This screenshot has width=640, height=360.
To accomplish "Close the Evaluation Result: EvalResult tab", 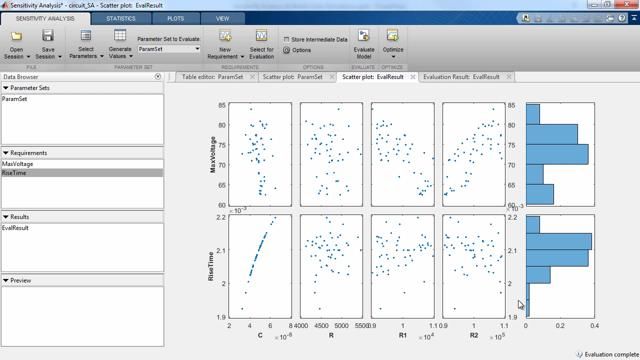I will [x=509, y=77].
